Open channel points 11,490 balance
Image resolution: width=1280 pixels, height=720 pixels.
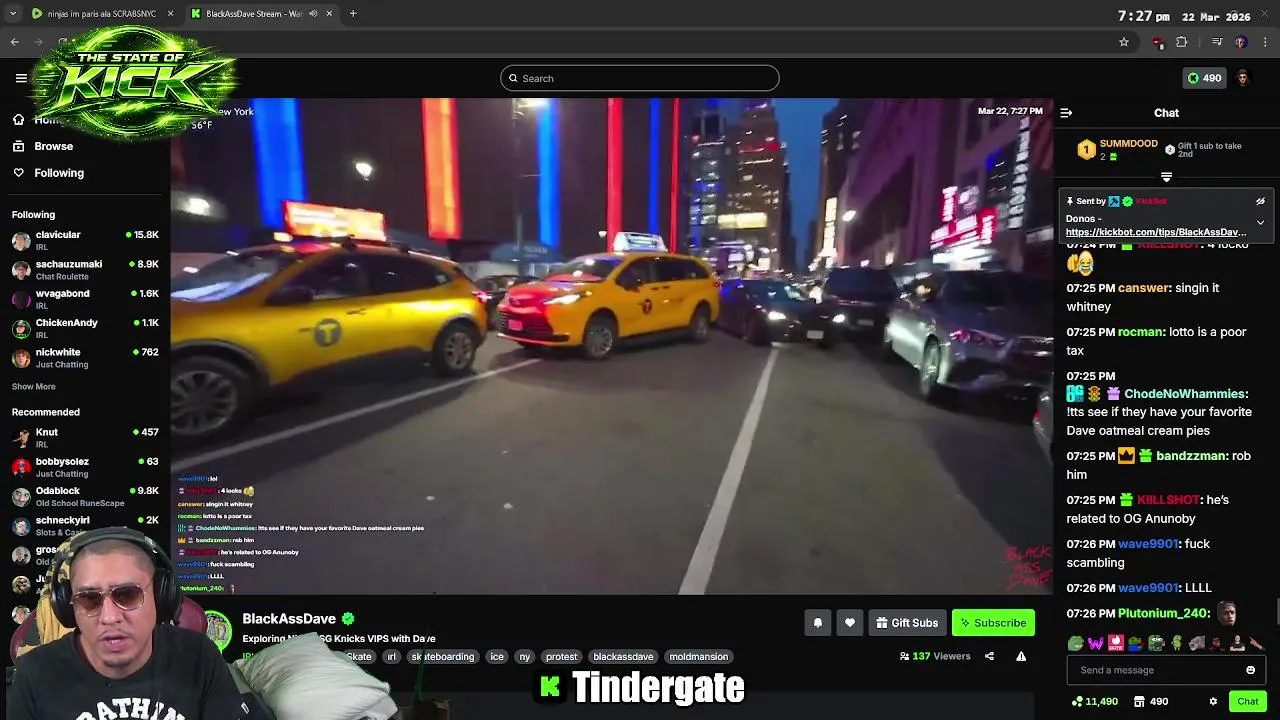tap(1095, 702)
